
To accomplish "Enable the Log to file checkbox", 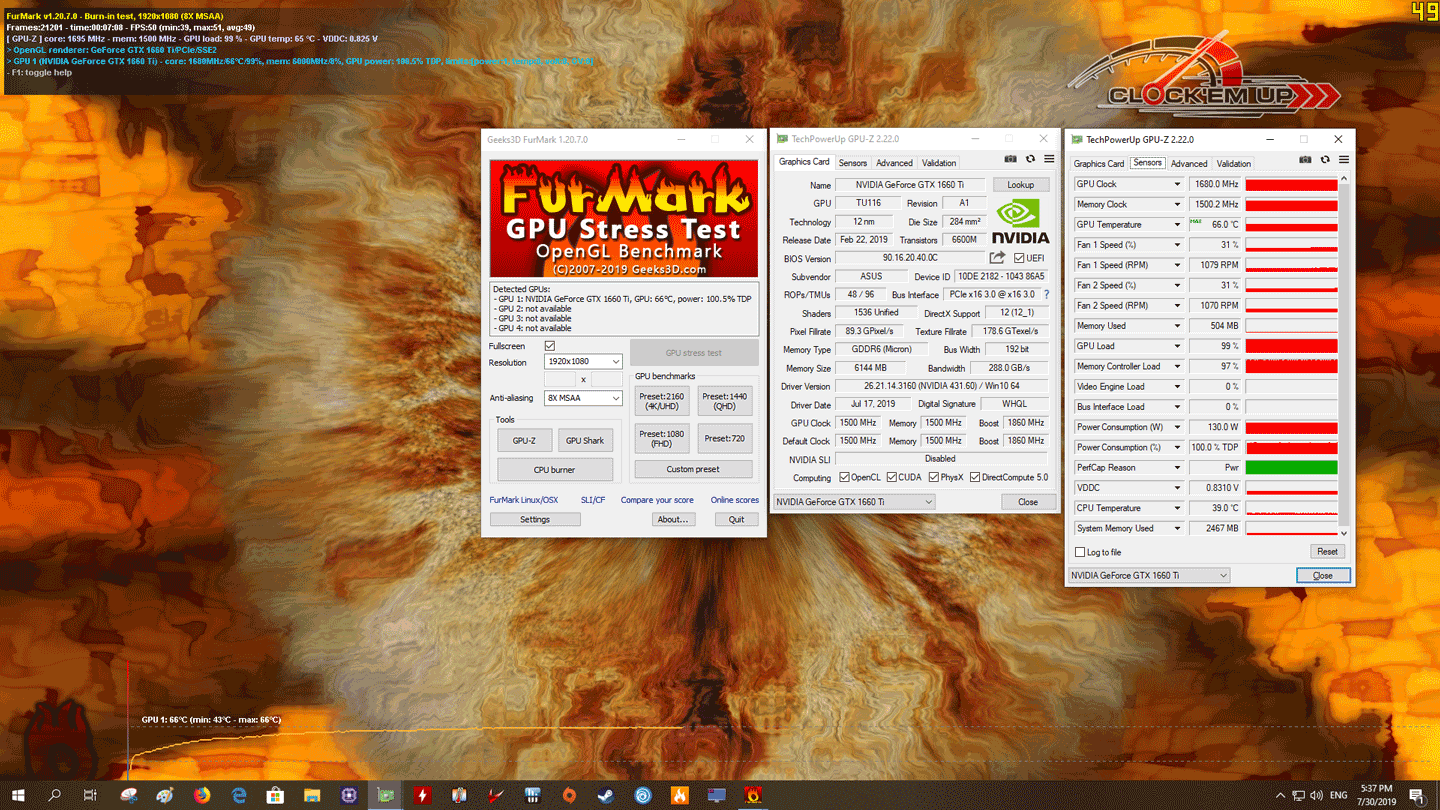I will point(1080,552).
